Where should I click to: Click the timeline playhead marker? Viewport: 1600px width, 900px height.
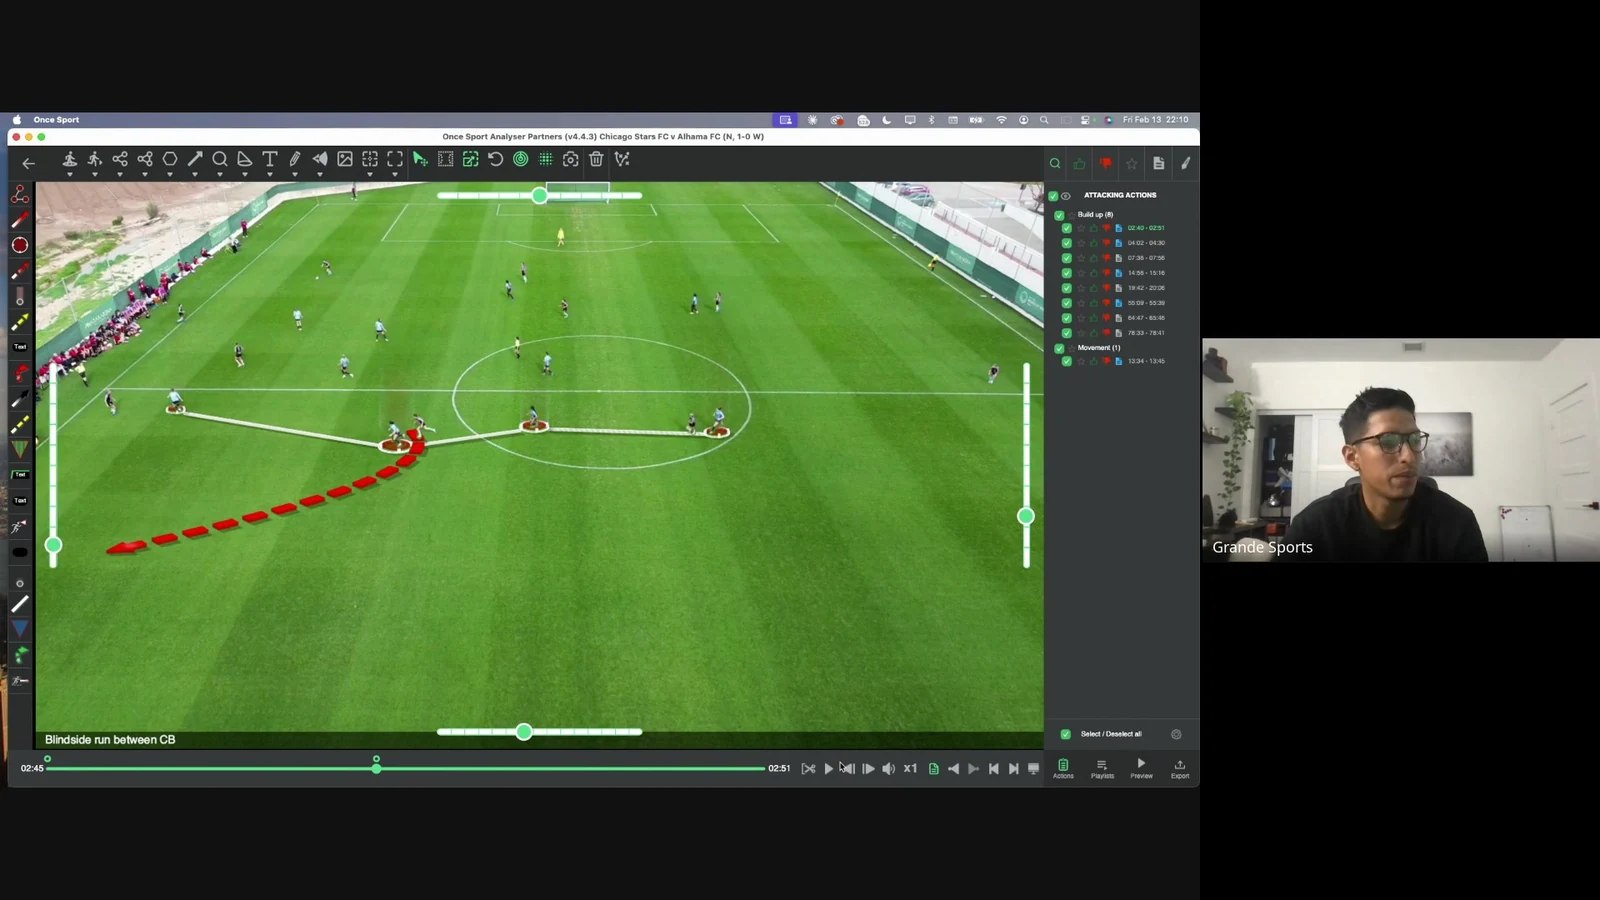click(376, 768)
